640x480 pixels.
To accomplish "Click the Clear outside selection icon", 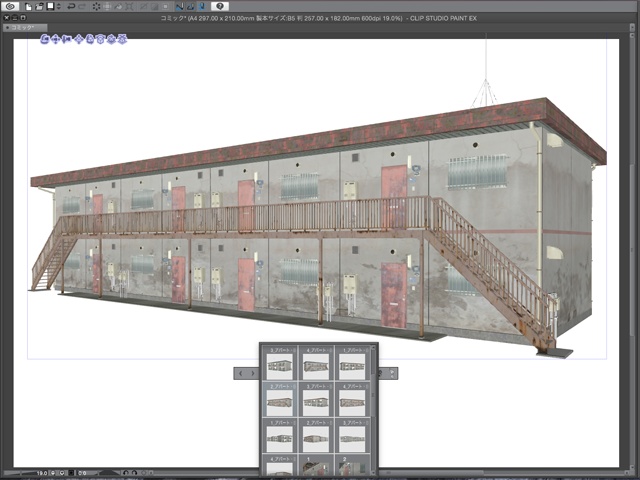I will click(x=107, y=7).
